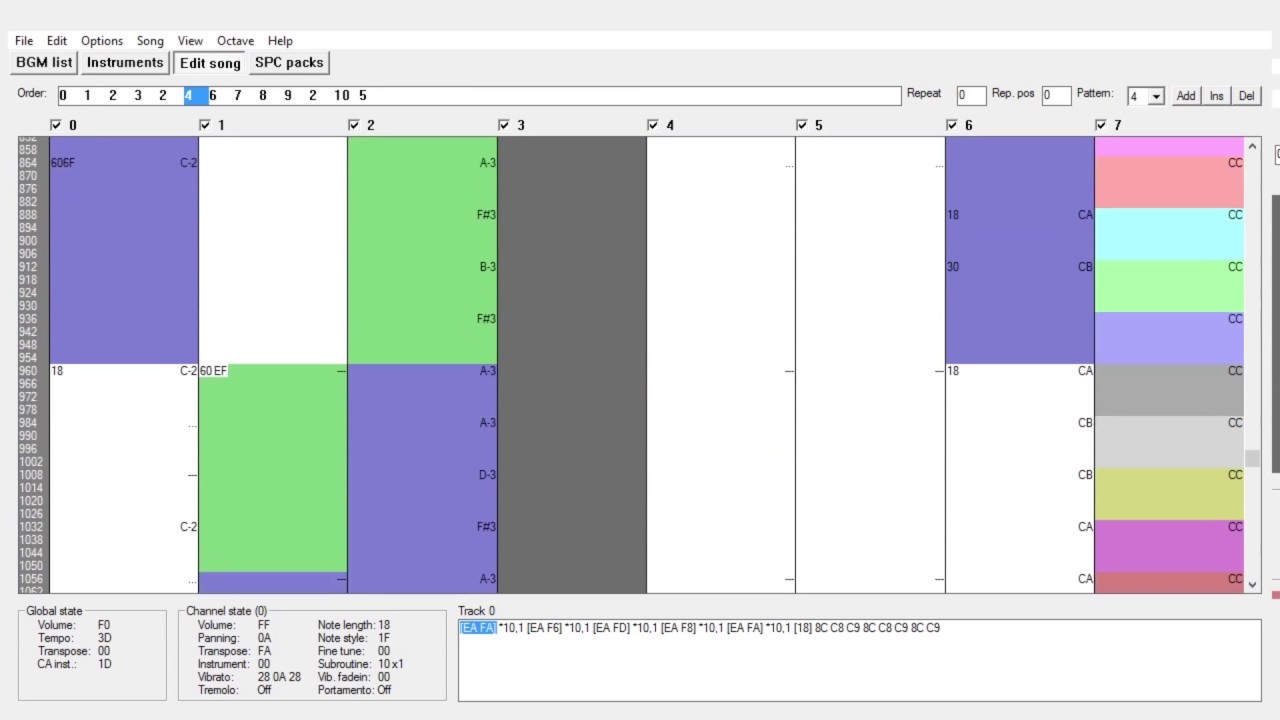The width and height of the screenshot is (1280, 720).
Task: Toggle the channel 5 checkbox
Action: (x=802, y=125)
